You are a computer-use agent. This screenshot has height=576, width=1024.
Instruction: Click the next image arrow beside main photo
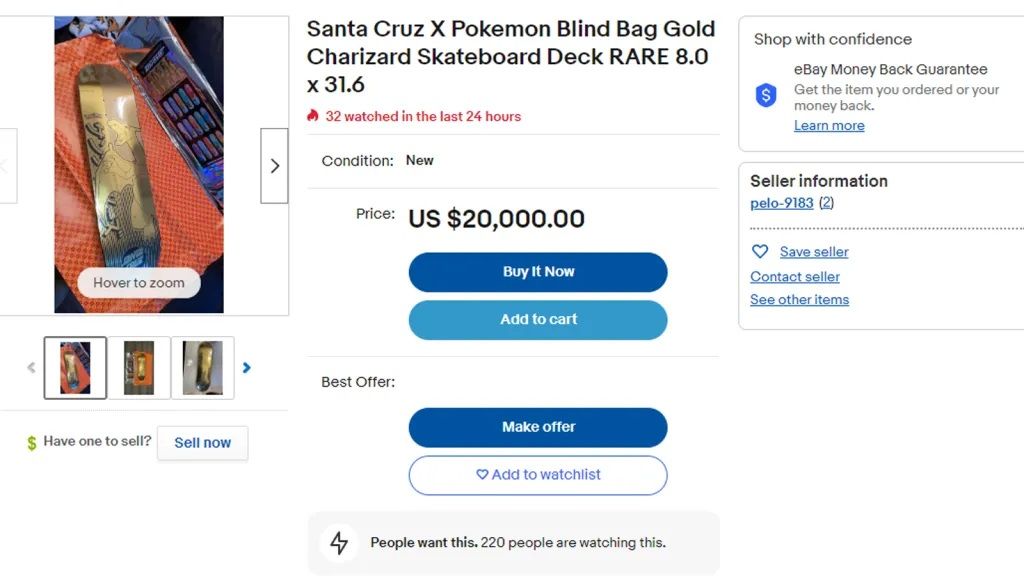274,166
